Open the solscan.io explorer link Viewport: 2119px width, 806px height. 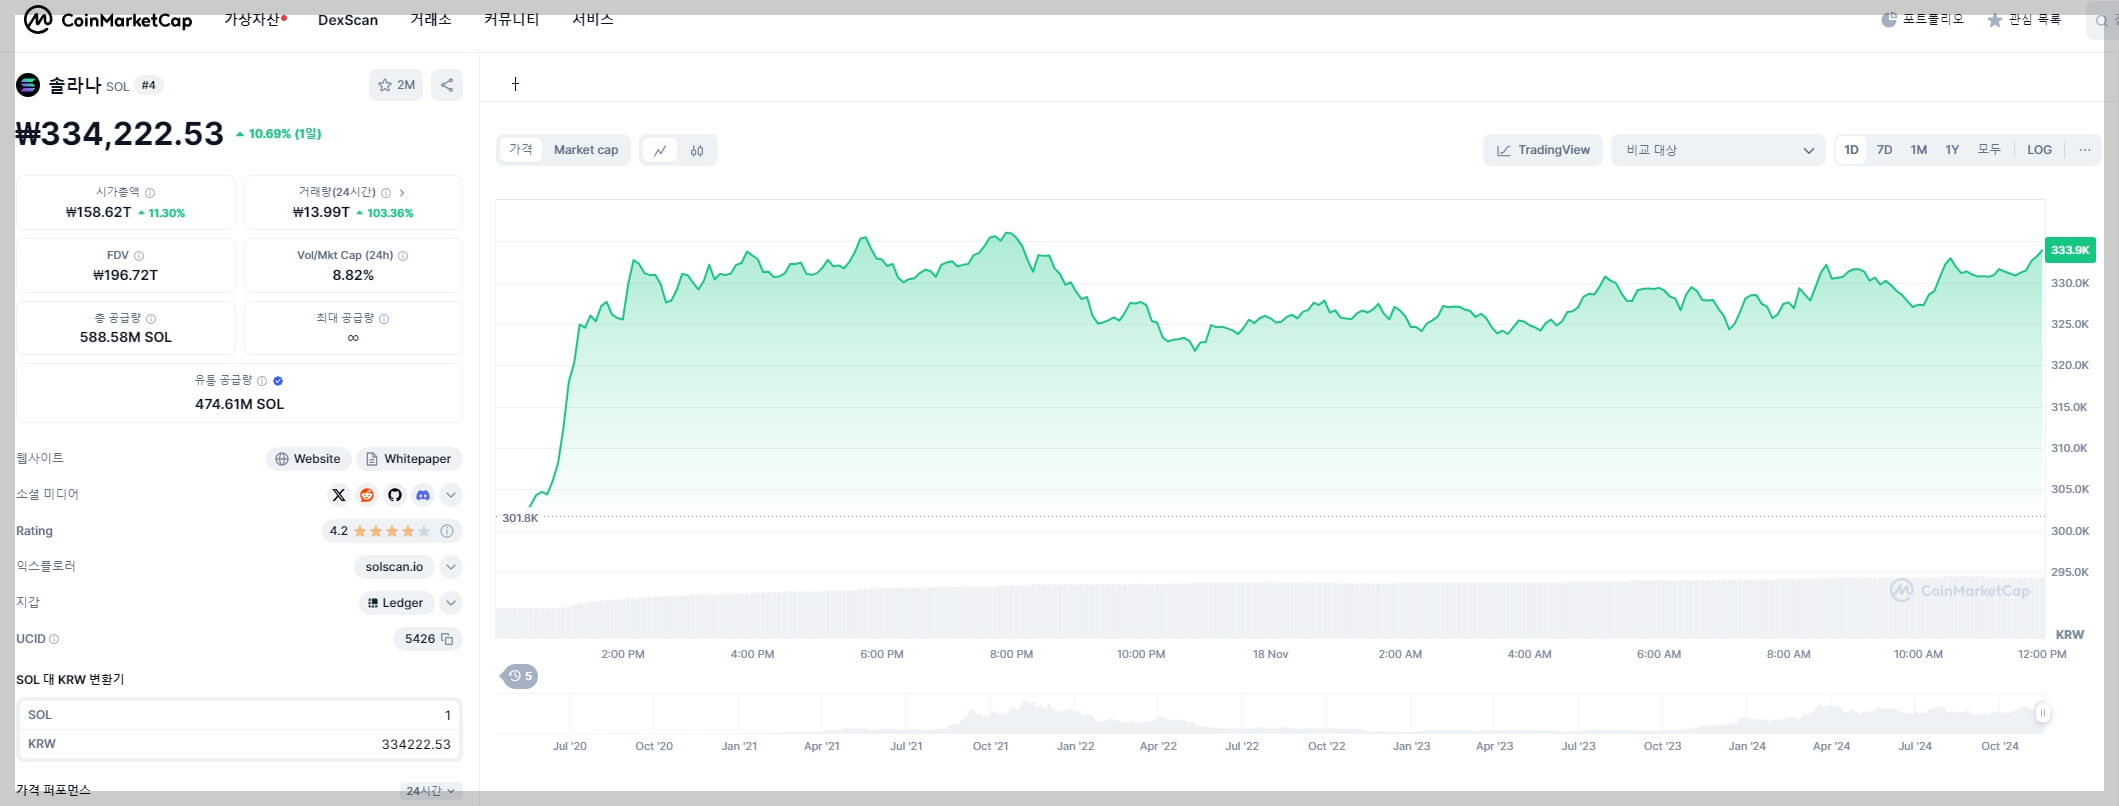(394, 567)
